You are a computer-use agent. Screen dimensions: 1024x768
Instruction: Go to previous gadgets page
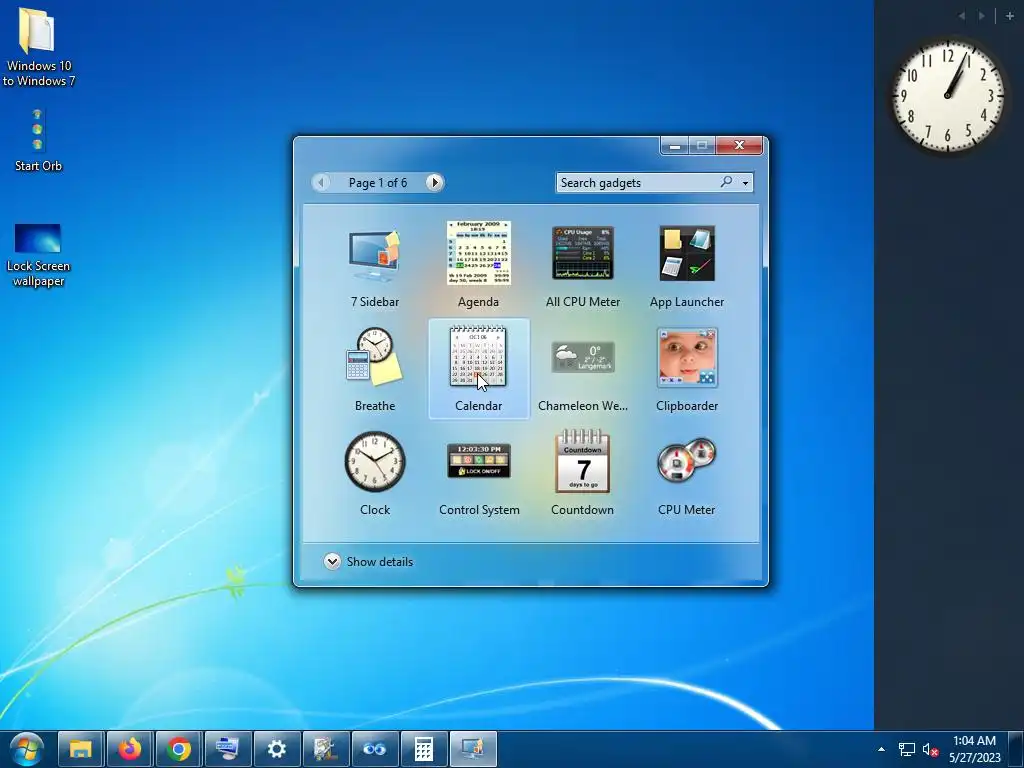click(321, 182)
